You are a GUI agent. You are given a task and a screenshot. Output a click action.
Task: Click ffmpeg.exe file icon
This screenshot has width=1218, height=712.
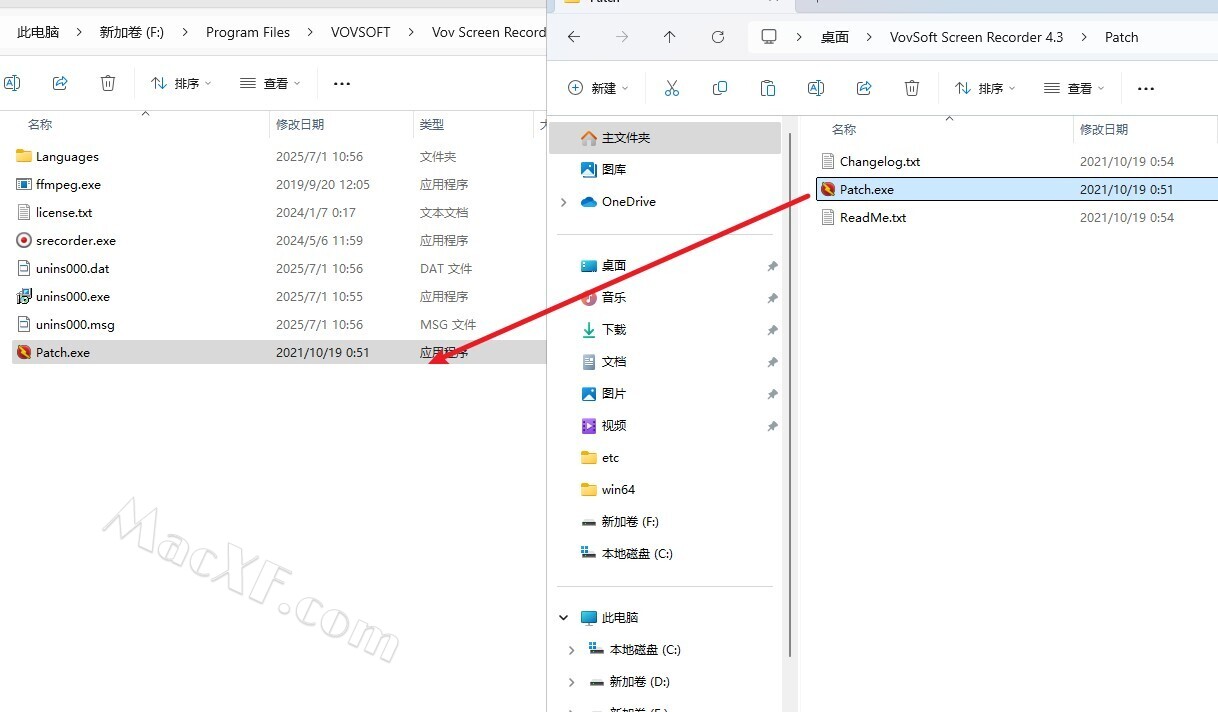pyautogui.click(x=25, y=184)
